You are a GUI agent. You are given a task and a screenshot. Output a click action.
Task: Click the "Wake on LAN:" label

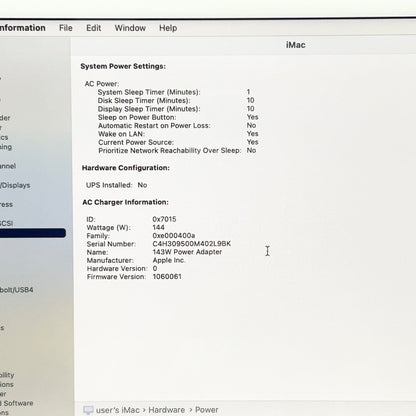tap(121, 134)
